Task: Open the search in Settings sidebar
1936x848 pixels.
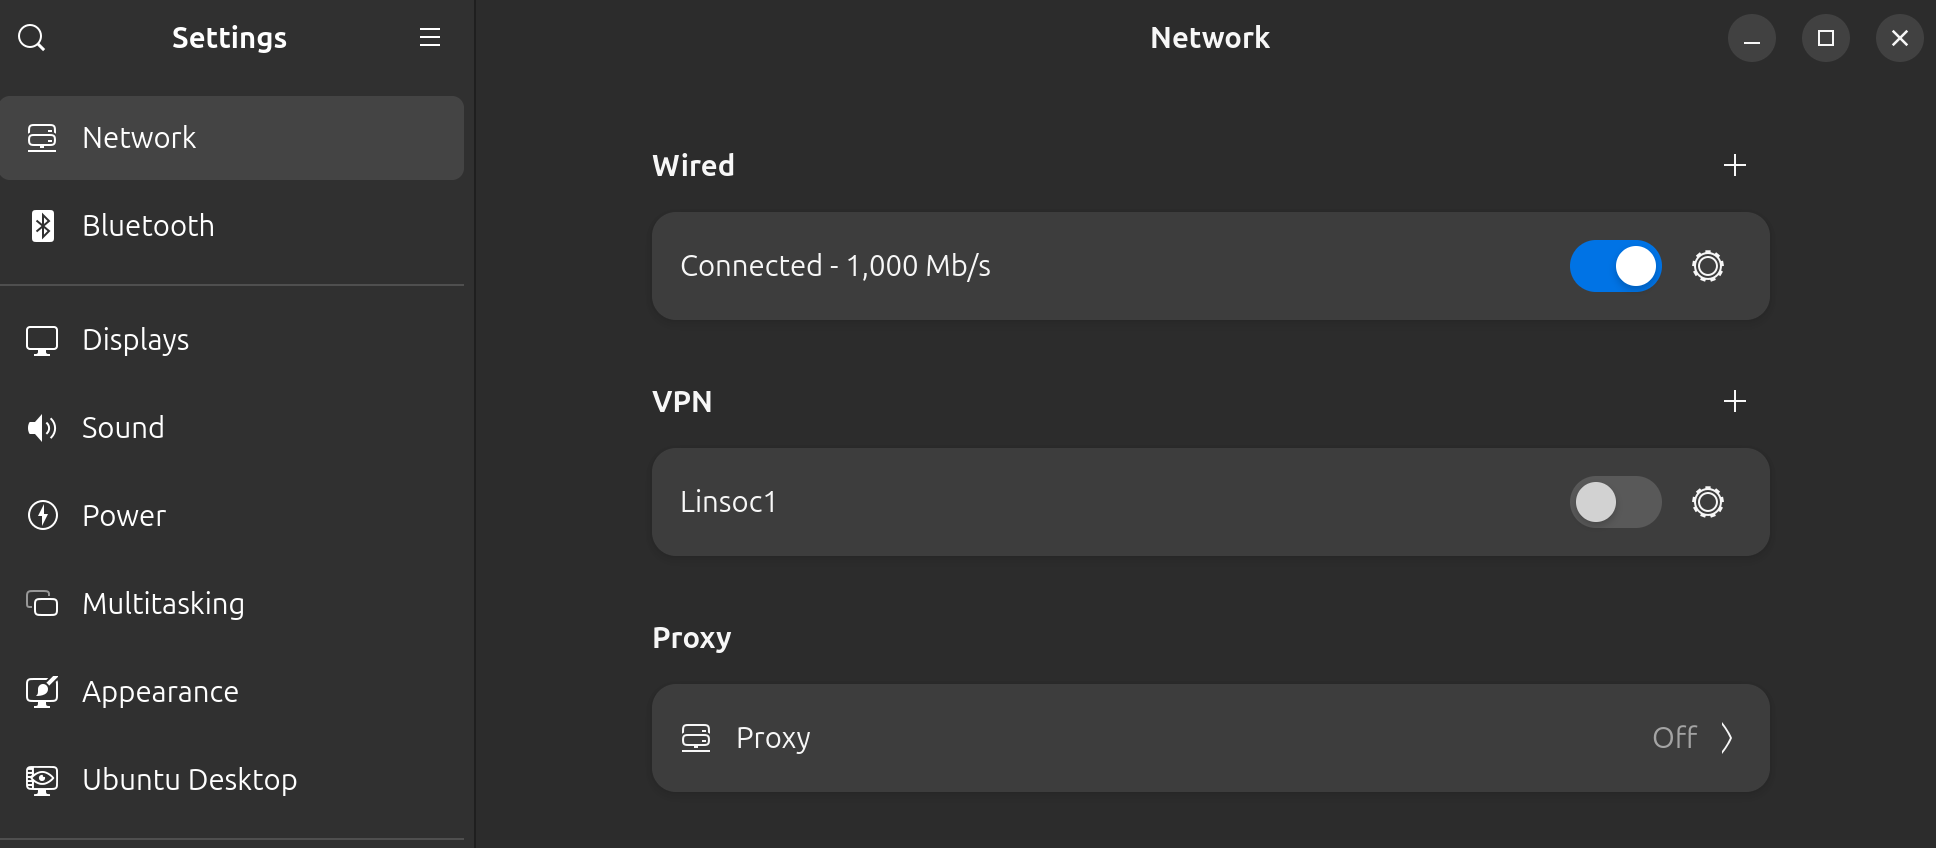Action: pyautogui.click(x=33, y=38)
